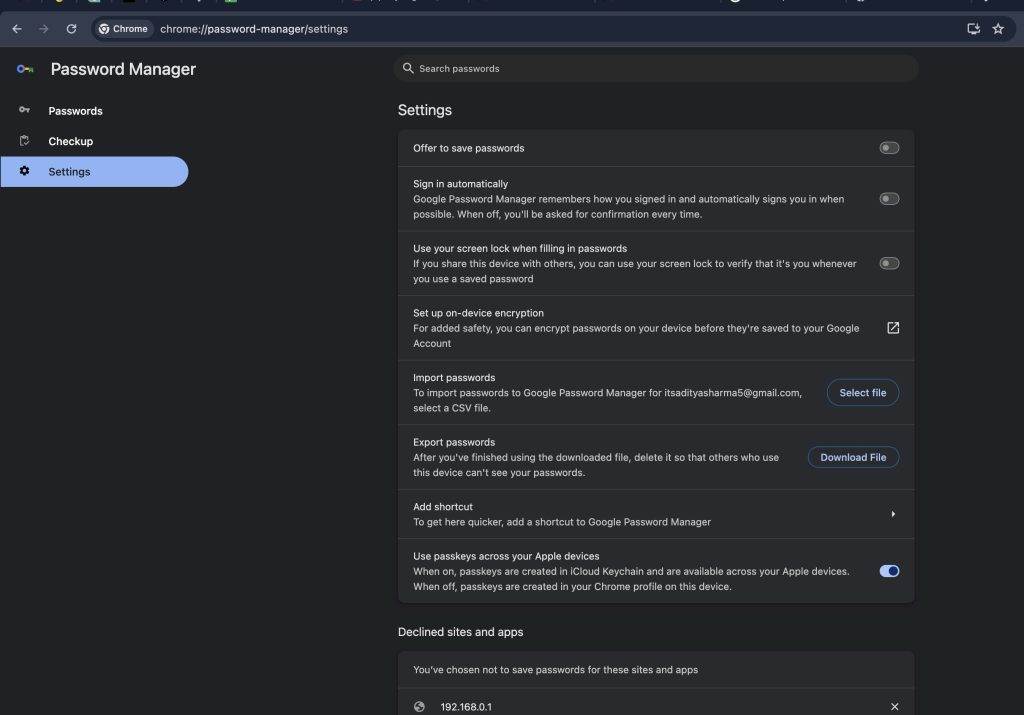Turn on Sign in automatically

coord(889,199)
